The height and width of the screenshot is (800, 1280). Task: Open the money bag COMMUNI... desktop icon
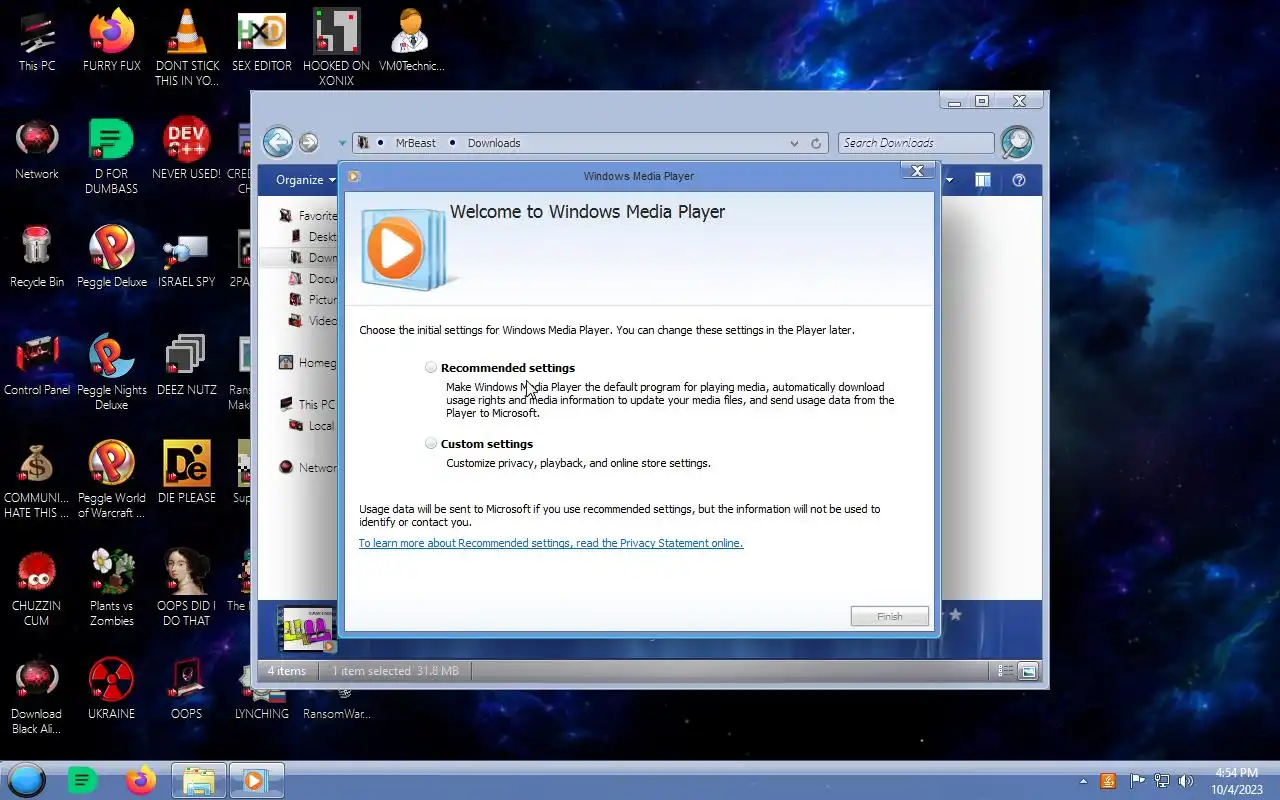tap(37, 481)
